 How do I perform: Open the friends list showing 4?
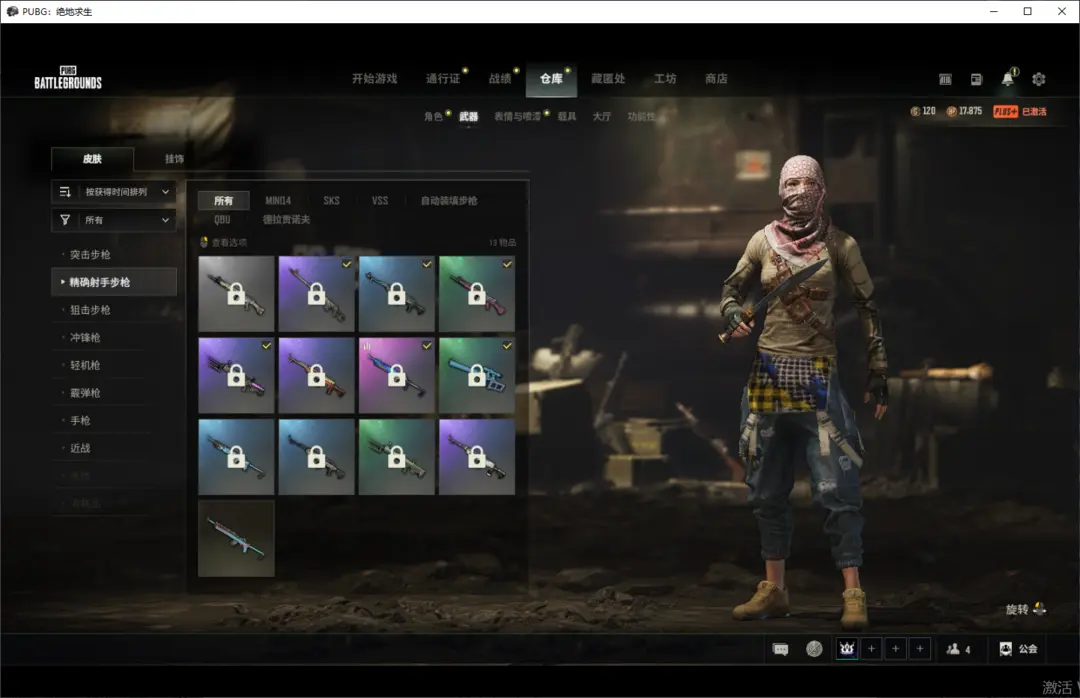point(958,649)
